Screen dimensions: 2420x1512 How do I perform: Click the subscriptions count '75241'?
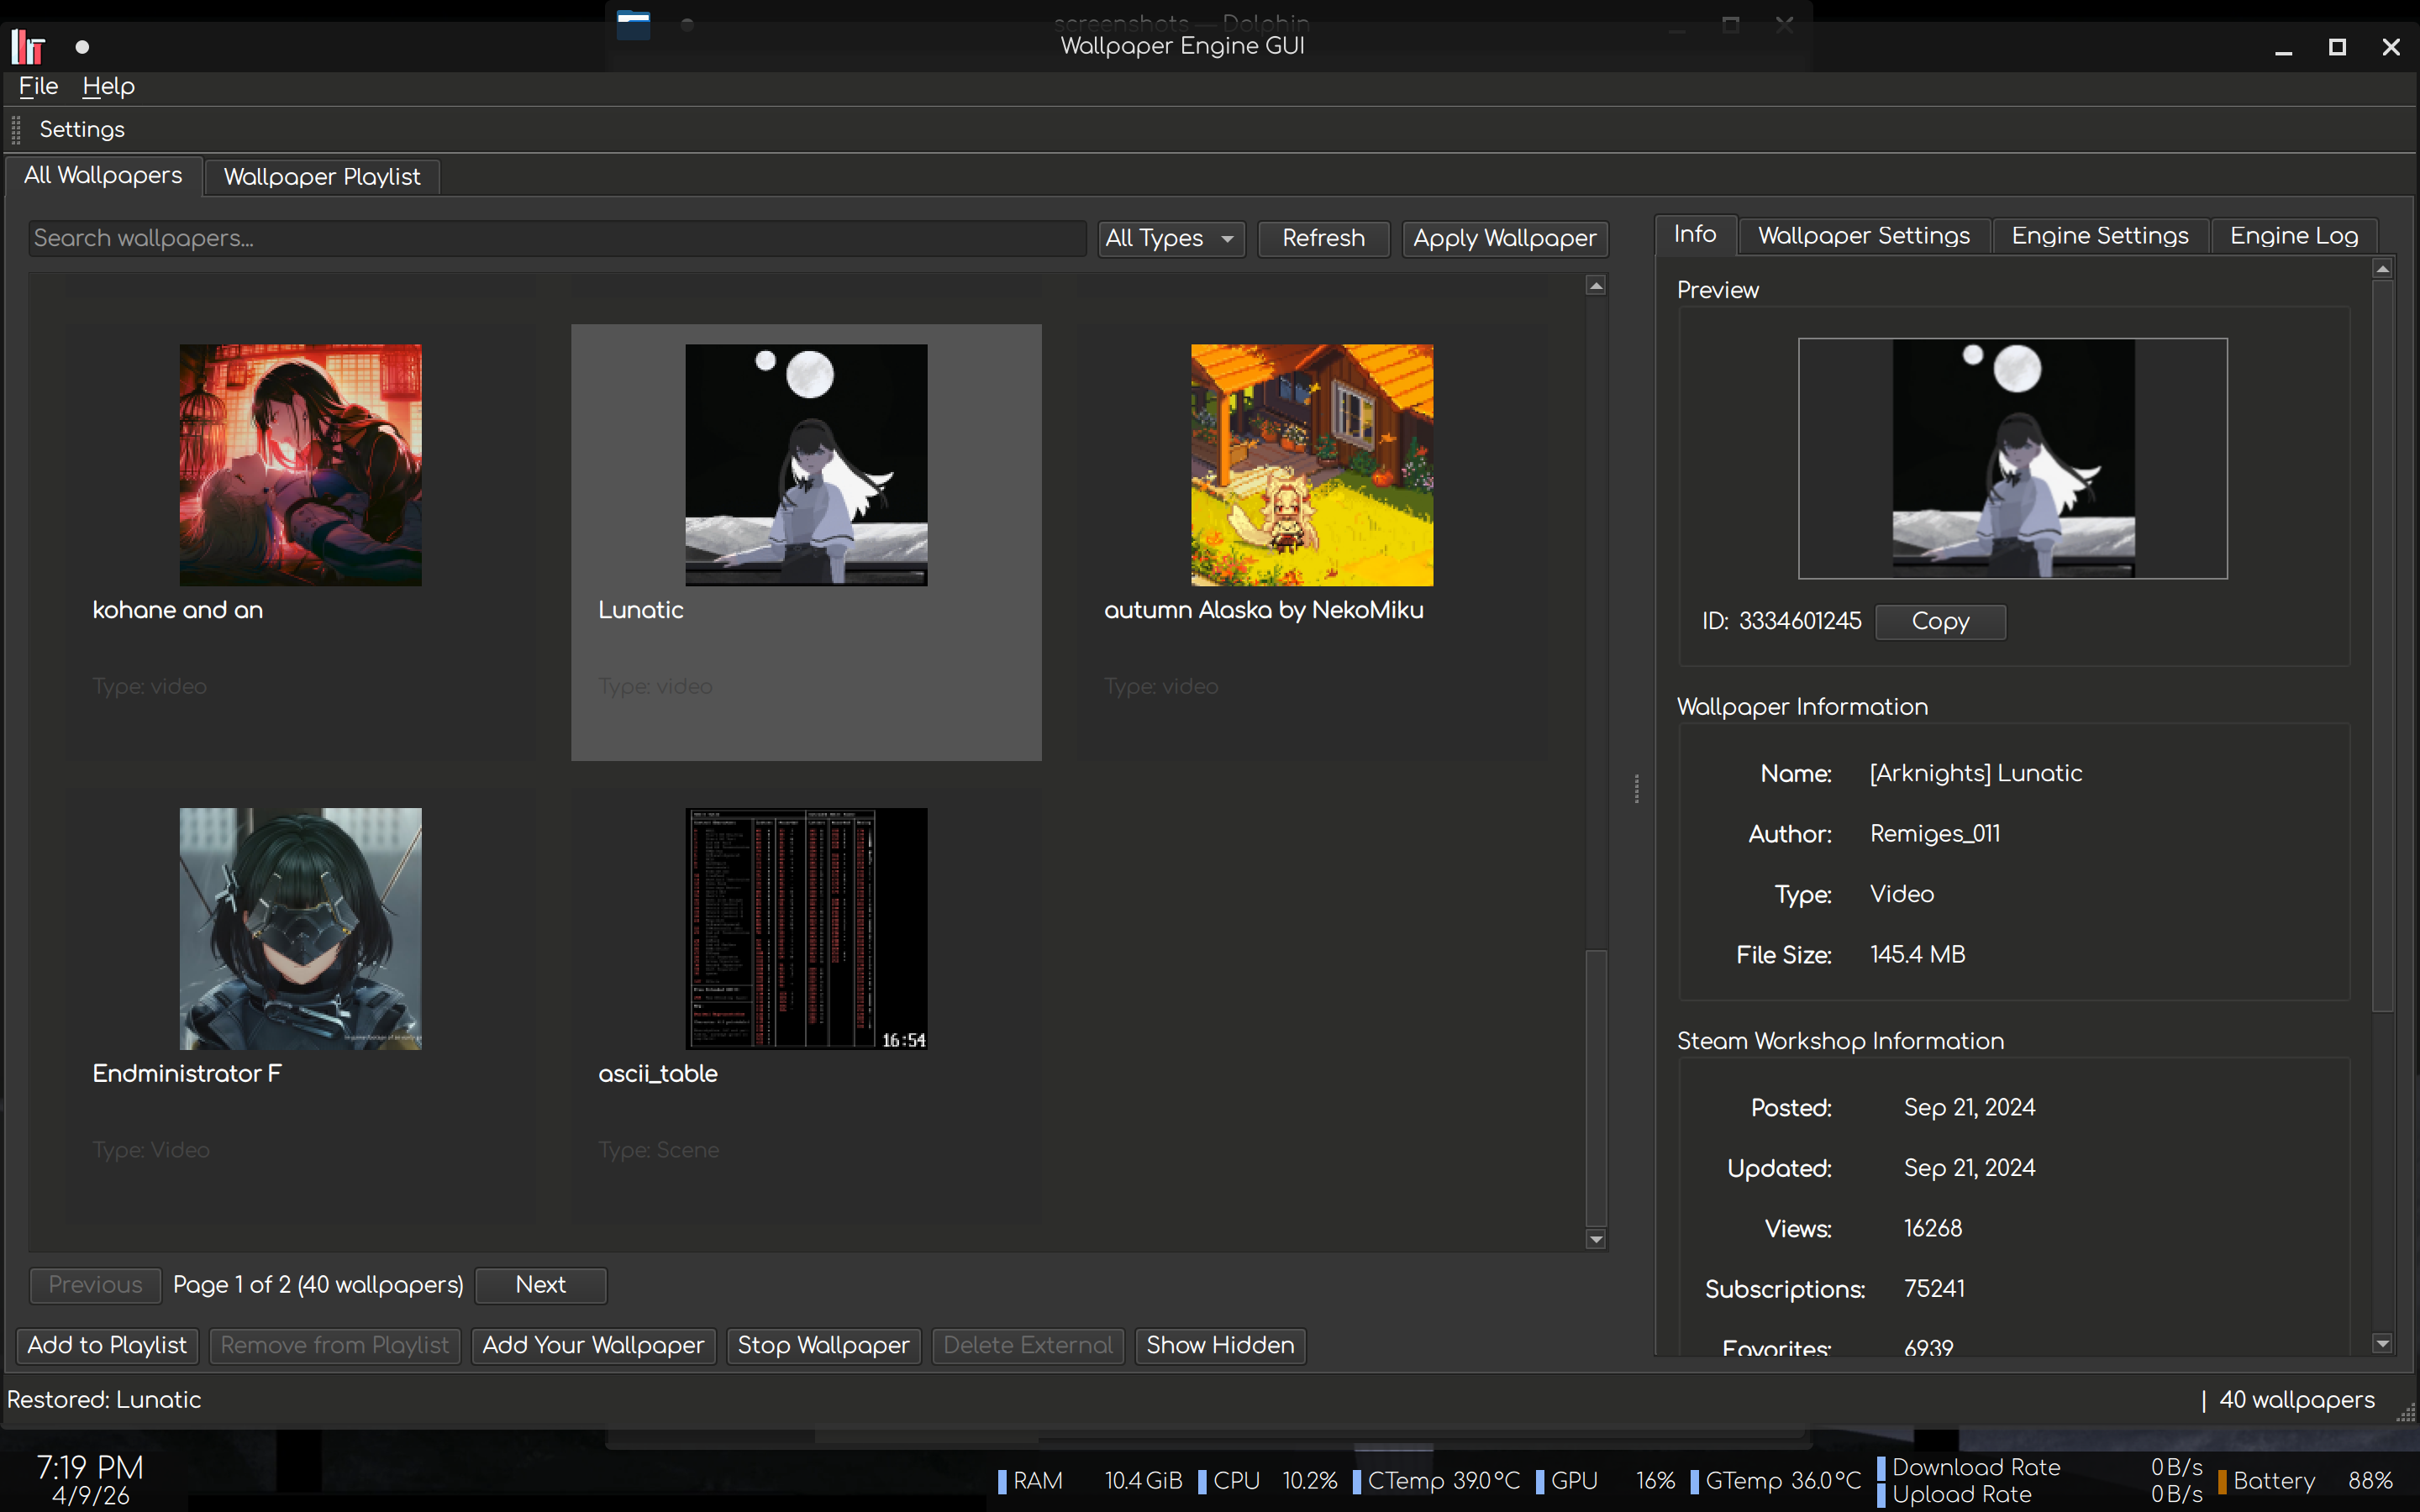[1934, 1289]
